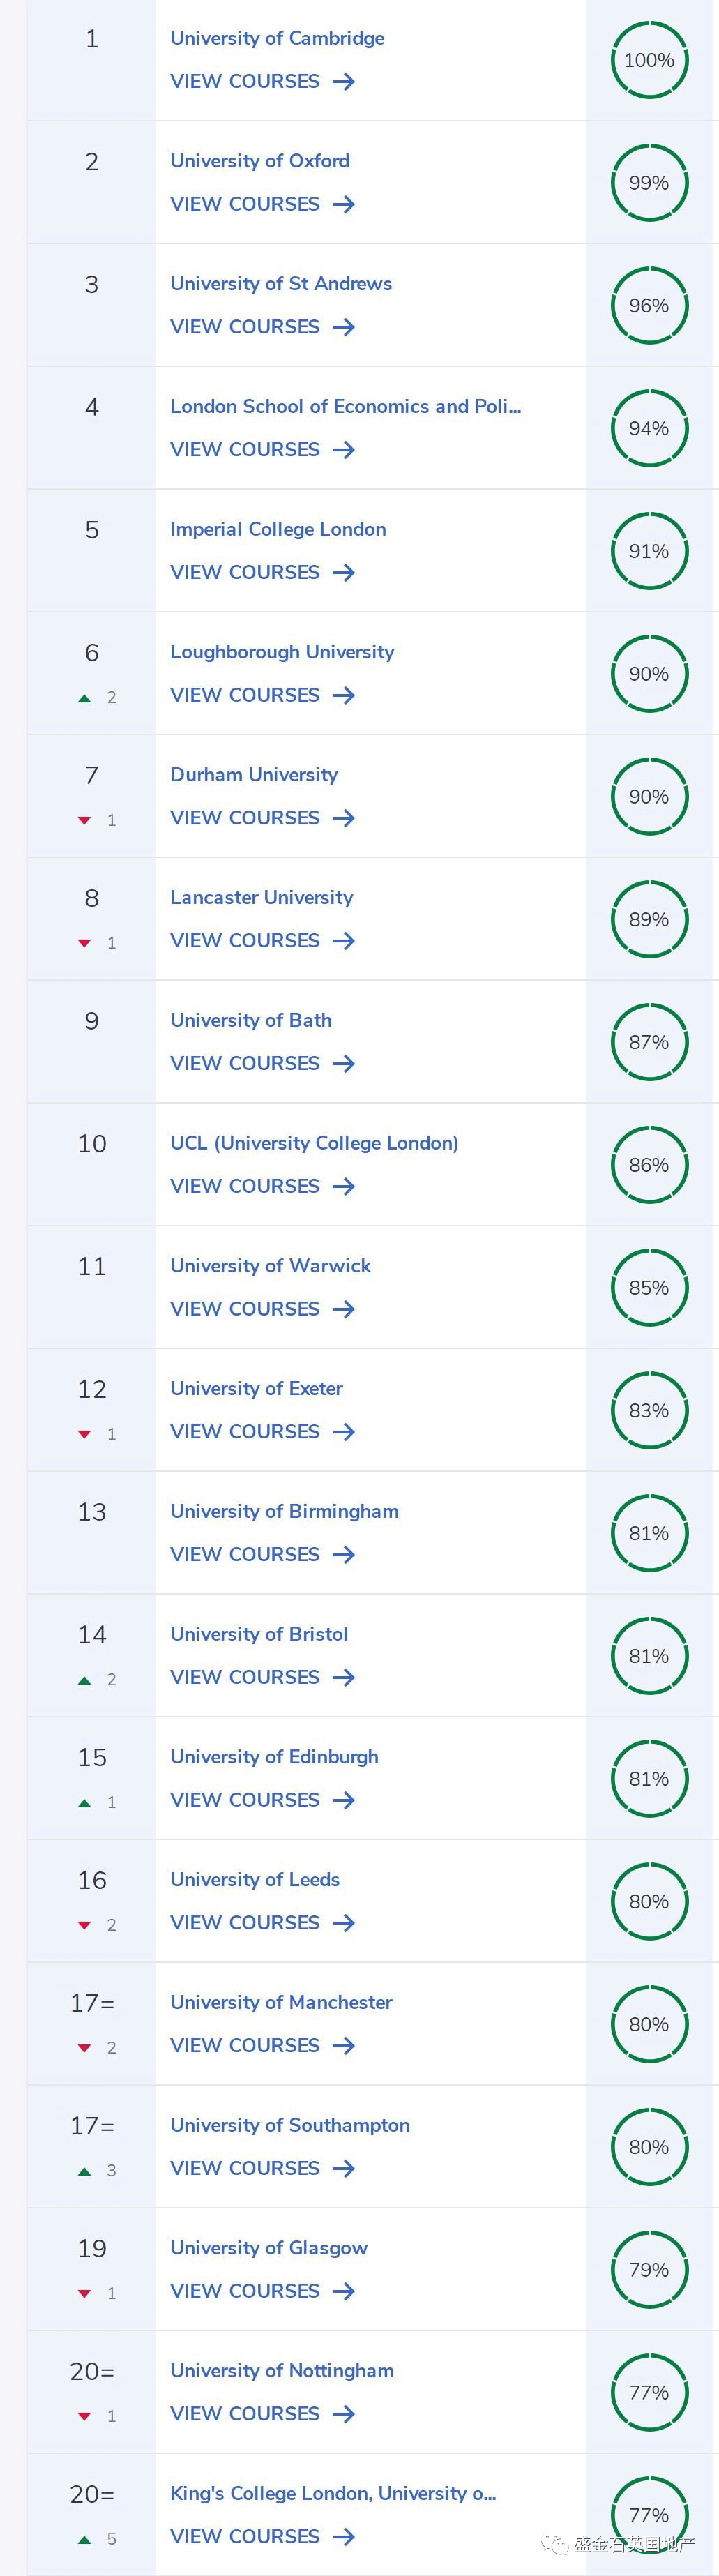Click the red down arrow under rank 16
This screenshot has width=719, height=2576.
point(85,1926)
